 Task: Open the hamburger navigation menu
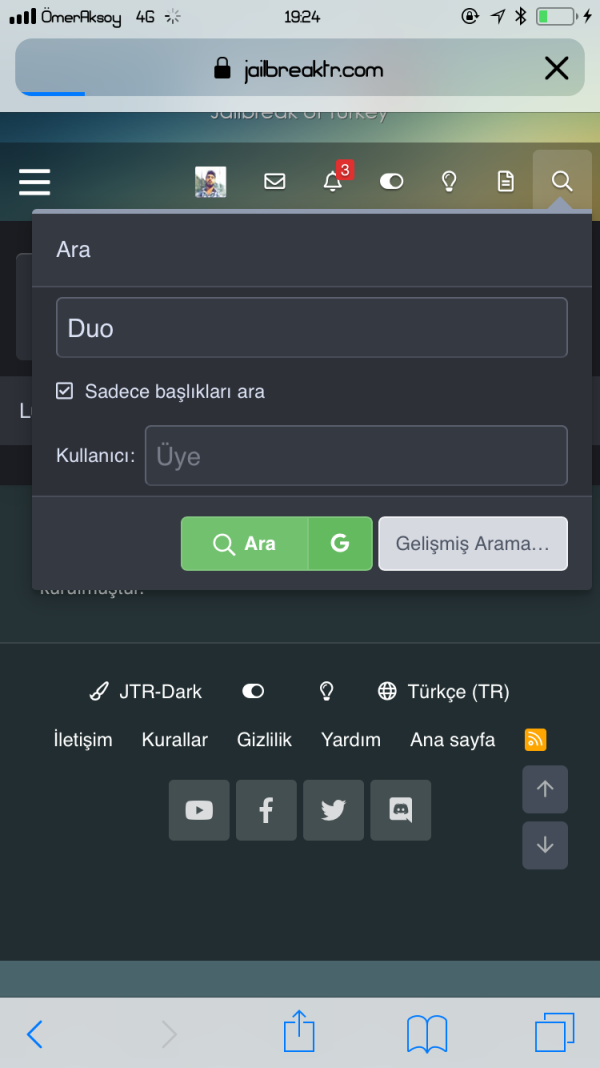(x=34, y=181)
